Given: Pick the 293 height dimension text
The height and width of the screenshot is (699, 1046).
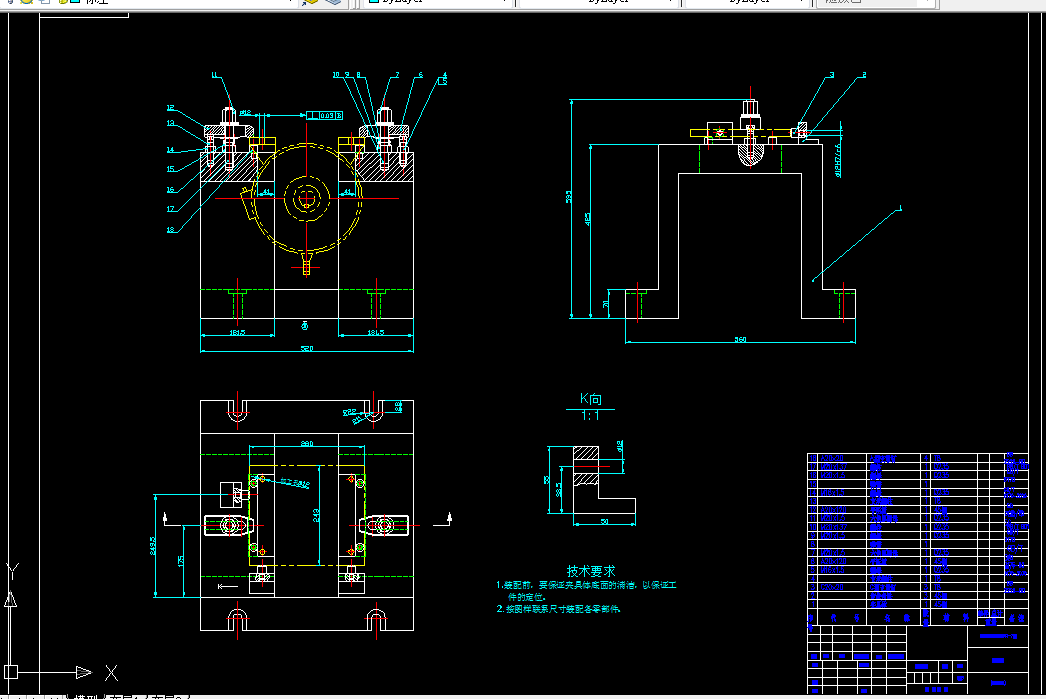Looking at the screenshot, I should (x=568, y=197).
